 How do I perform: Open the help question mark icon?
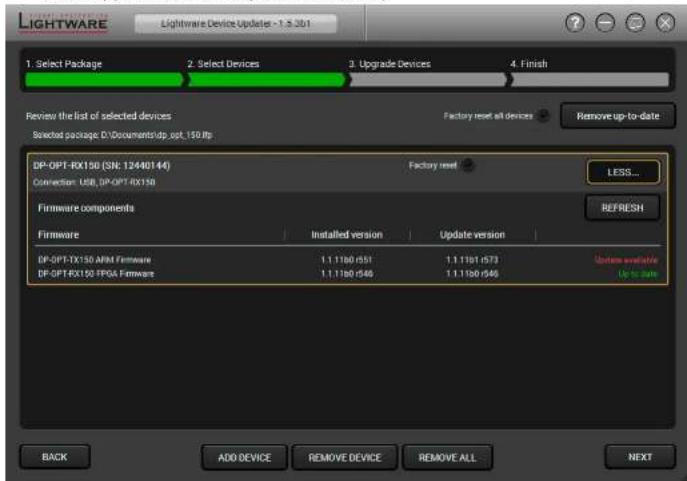[x=574, y=23]
